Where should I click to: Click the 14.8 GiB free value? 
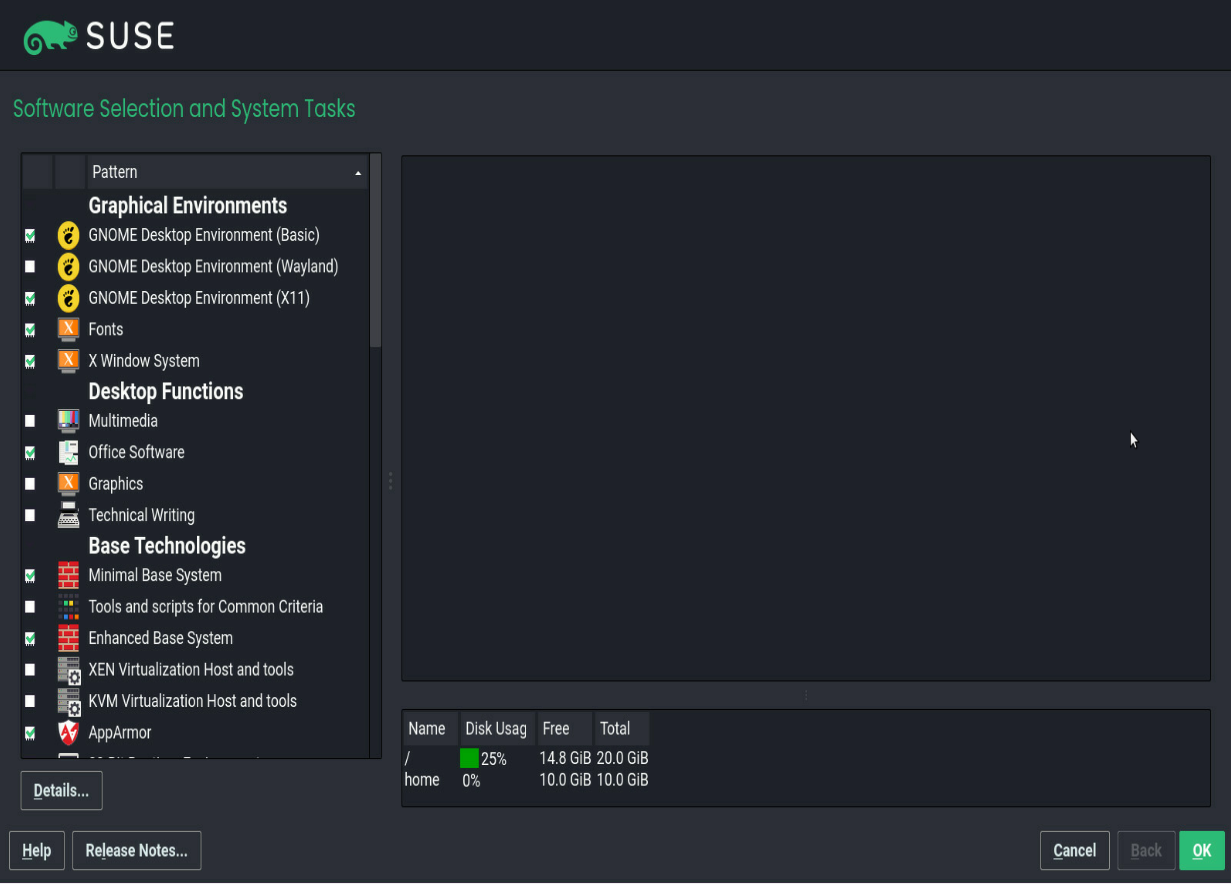pyautogui.click(x=565, y=759)
